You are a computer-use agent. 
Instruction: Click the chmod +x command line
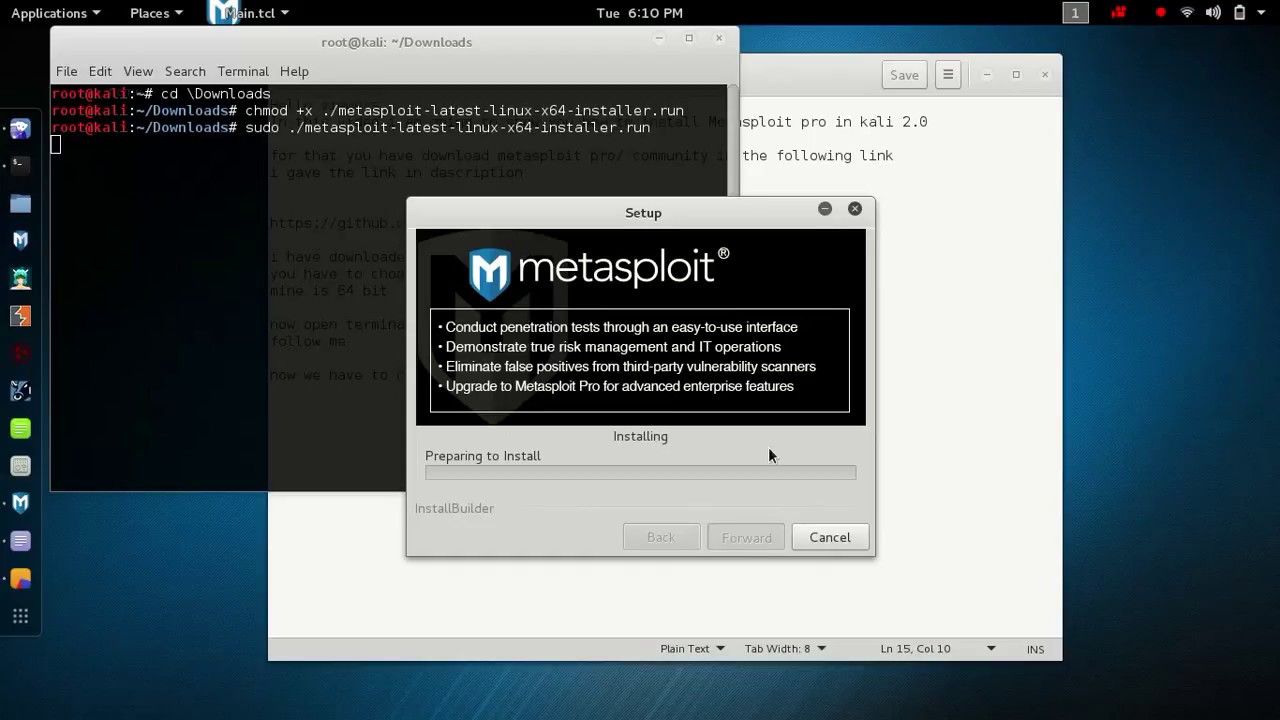pos(367,110)
